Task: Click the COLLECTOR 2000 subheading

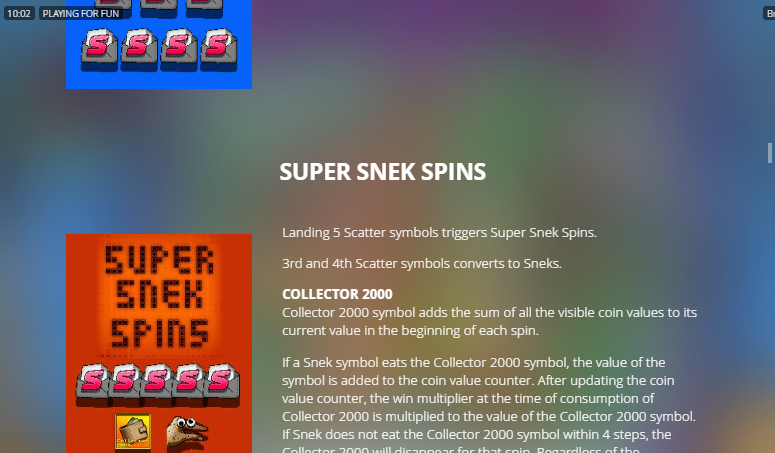Action: coord(337,294)
